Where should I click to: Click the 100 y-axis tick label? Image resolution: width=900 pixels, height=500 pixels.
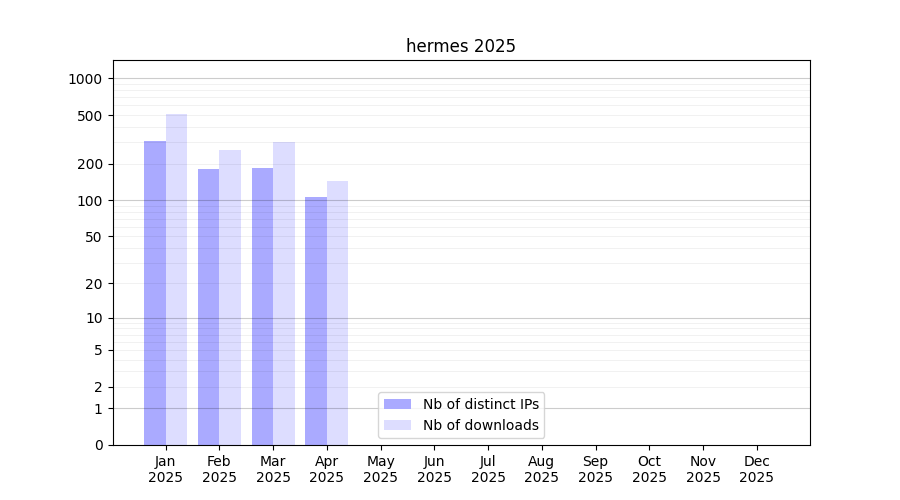point(89,201)
